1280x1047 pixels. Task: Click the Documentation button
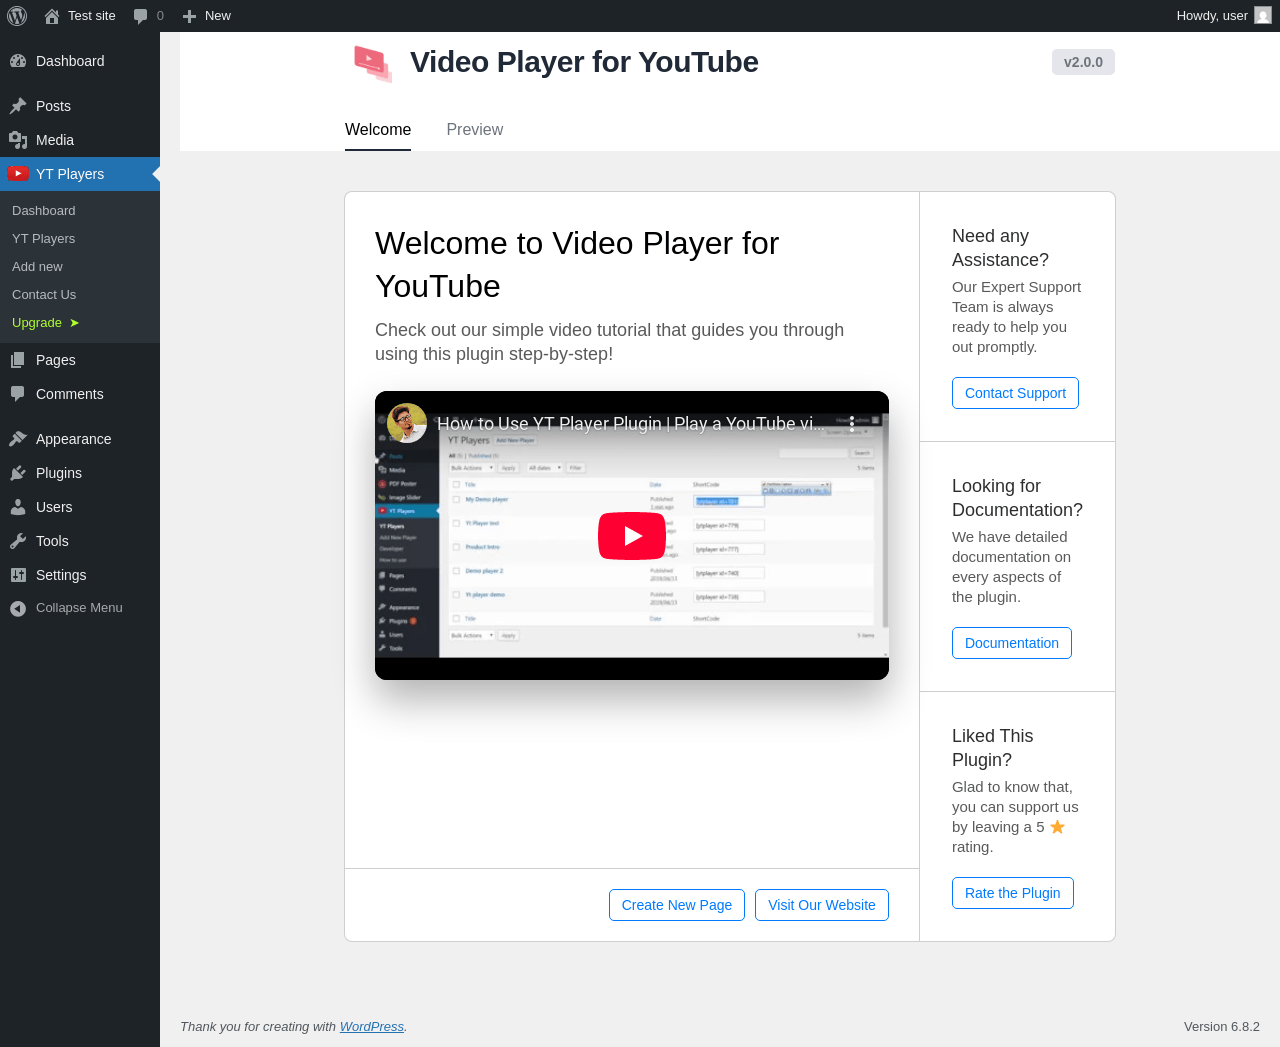click(x=1012, y=643)
